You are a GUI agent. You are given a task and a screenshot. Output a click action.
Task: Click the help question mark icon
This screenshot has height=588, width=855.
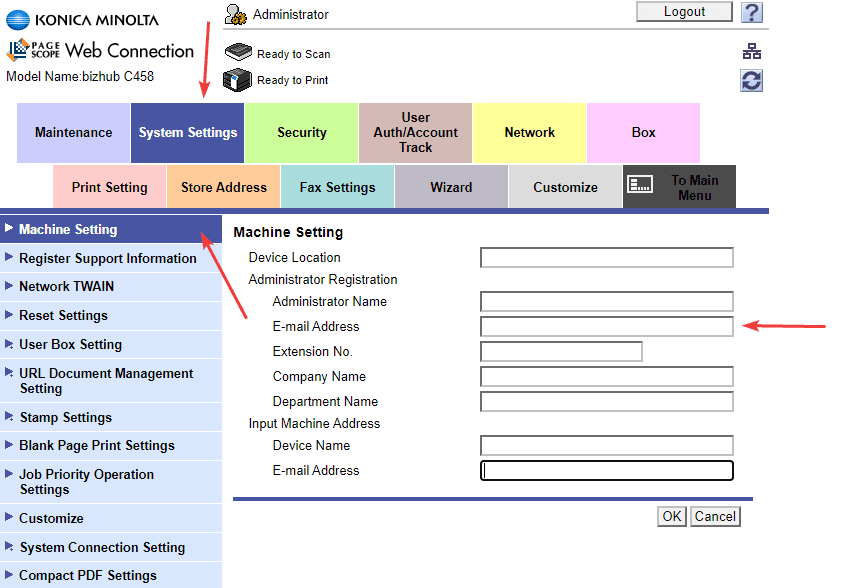pos(752,13)
